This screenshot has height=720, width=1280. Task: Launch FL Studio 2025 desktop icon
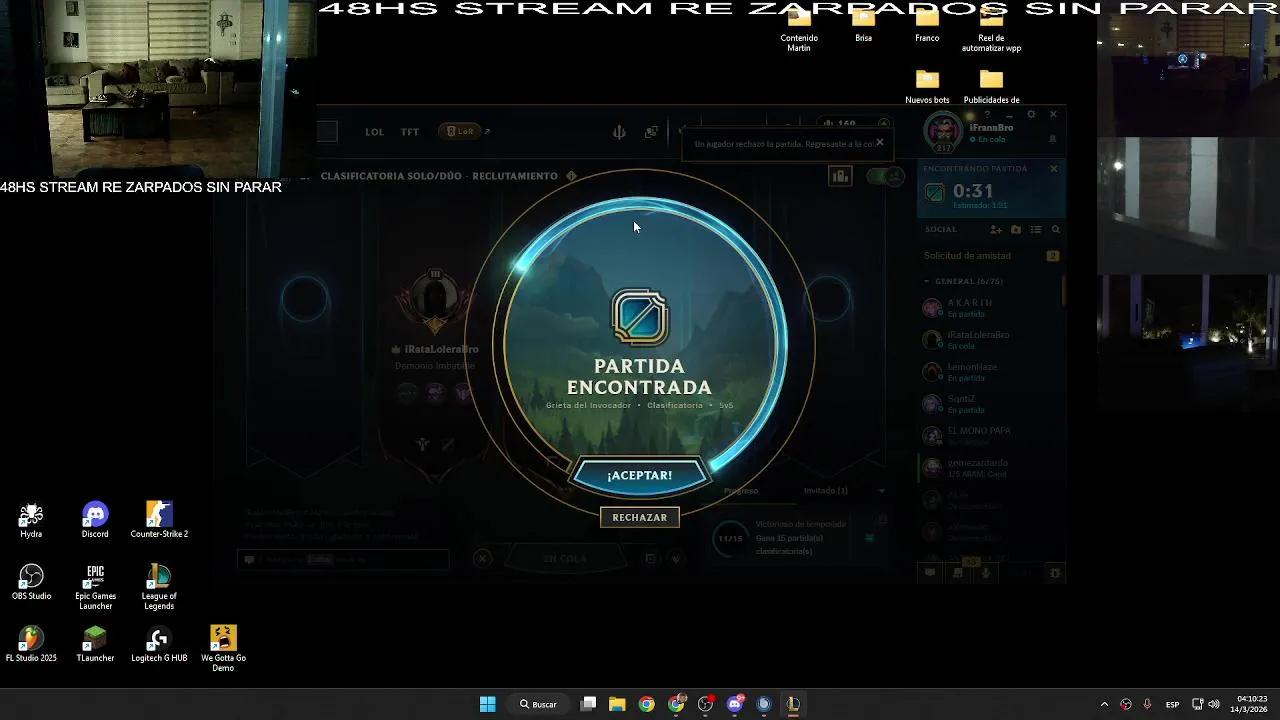(31, 644)
